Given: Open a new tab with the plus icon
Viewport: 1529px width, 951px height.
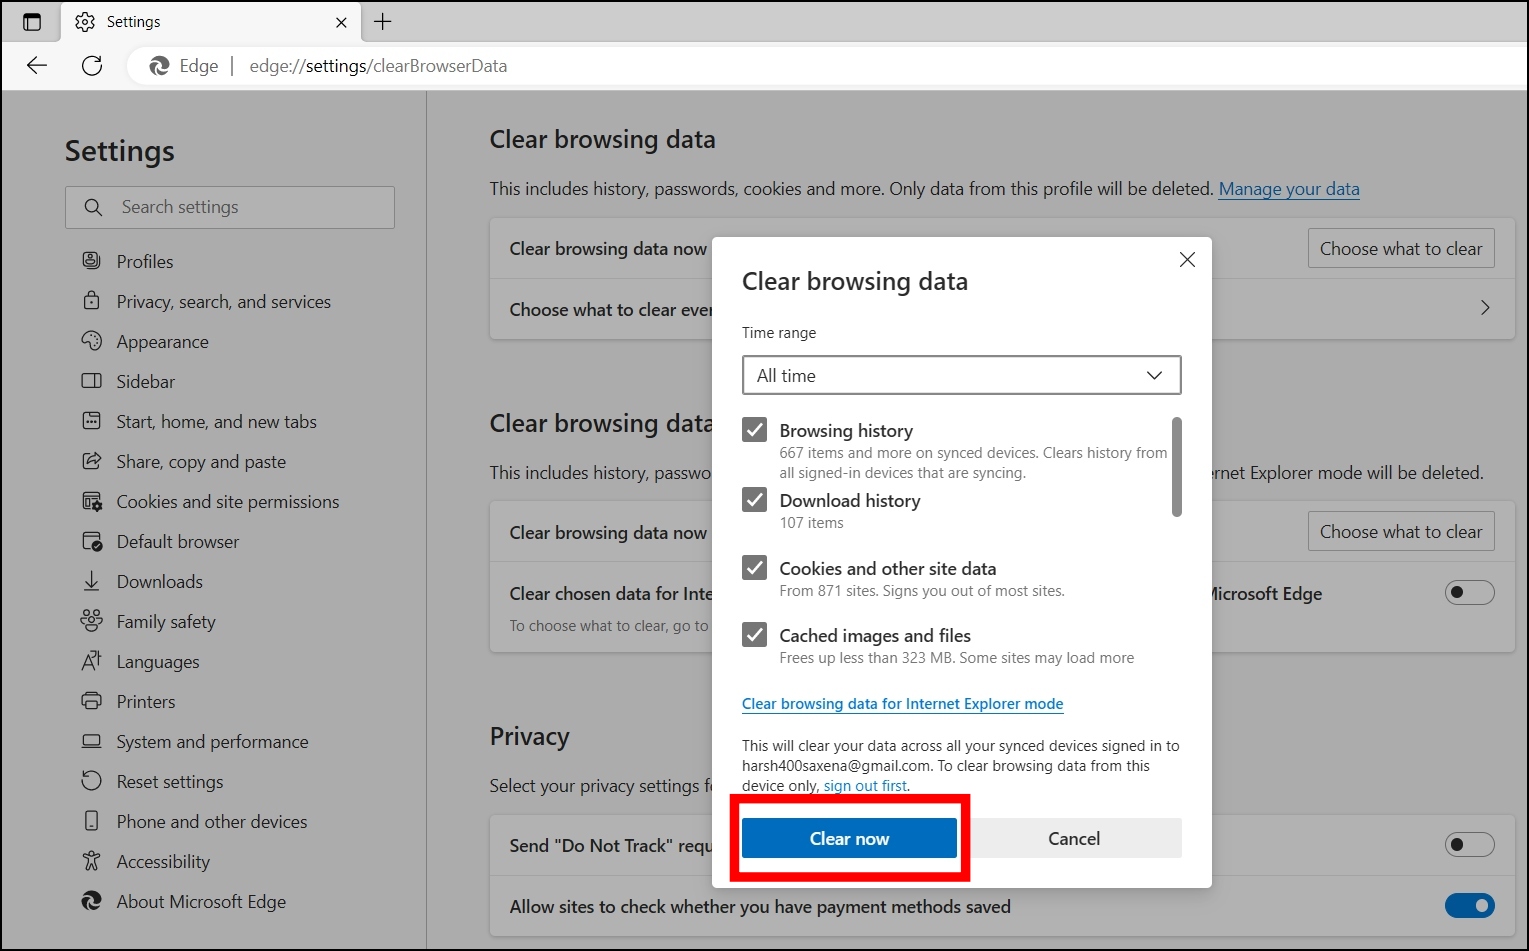Looking at the screenshot, I should tap(383, 22).
